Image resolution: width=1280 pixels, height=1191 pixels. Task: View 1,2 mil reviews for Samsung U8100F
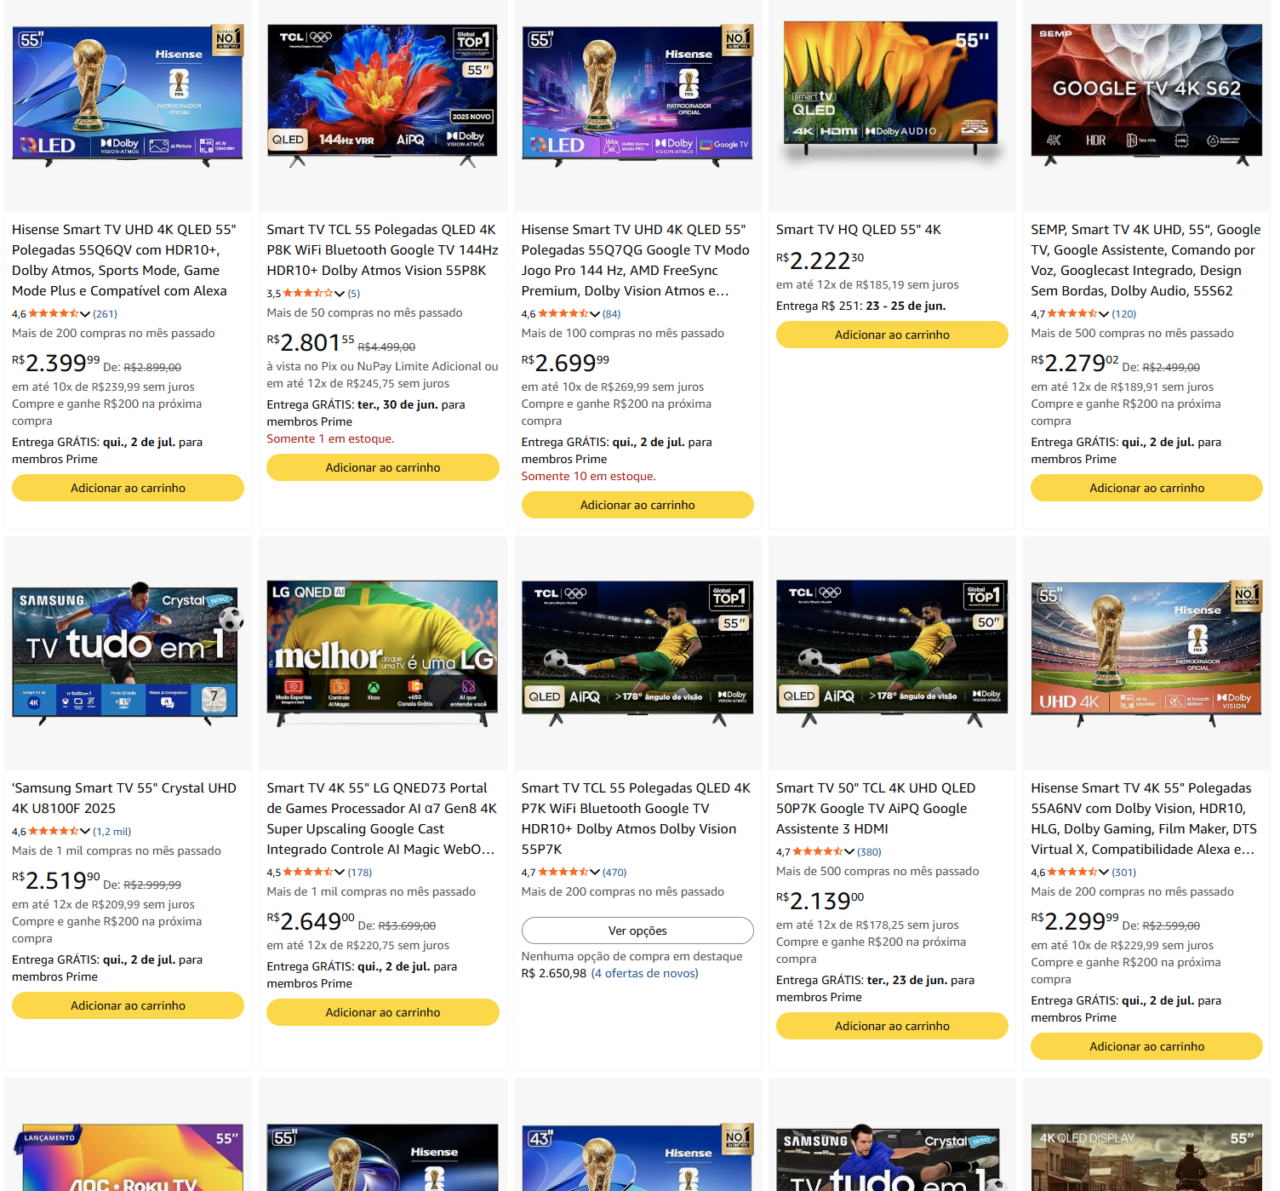point(112,832)
